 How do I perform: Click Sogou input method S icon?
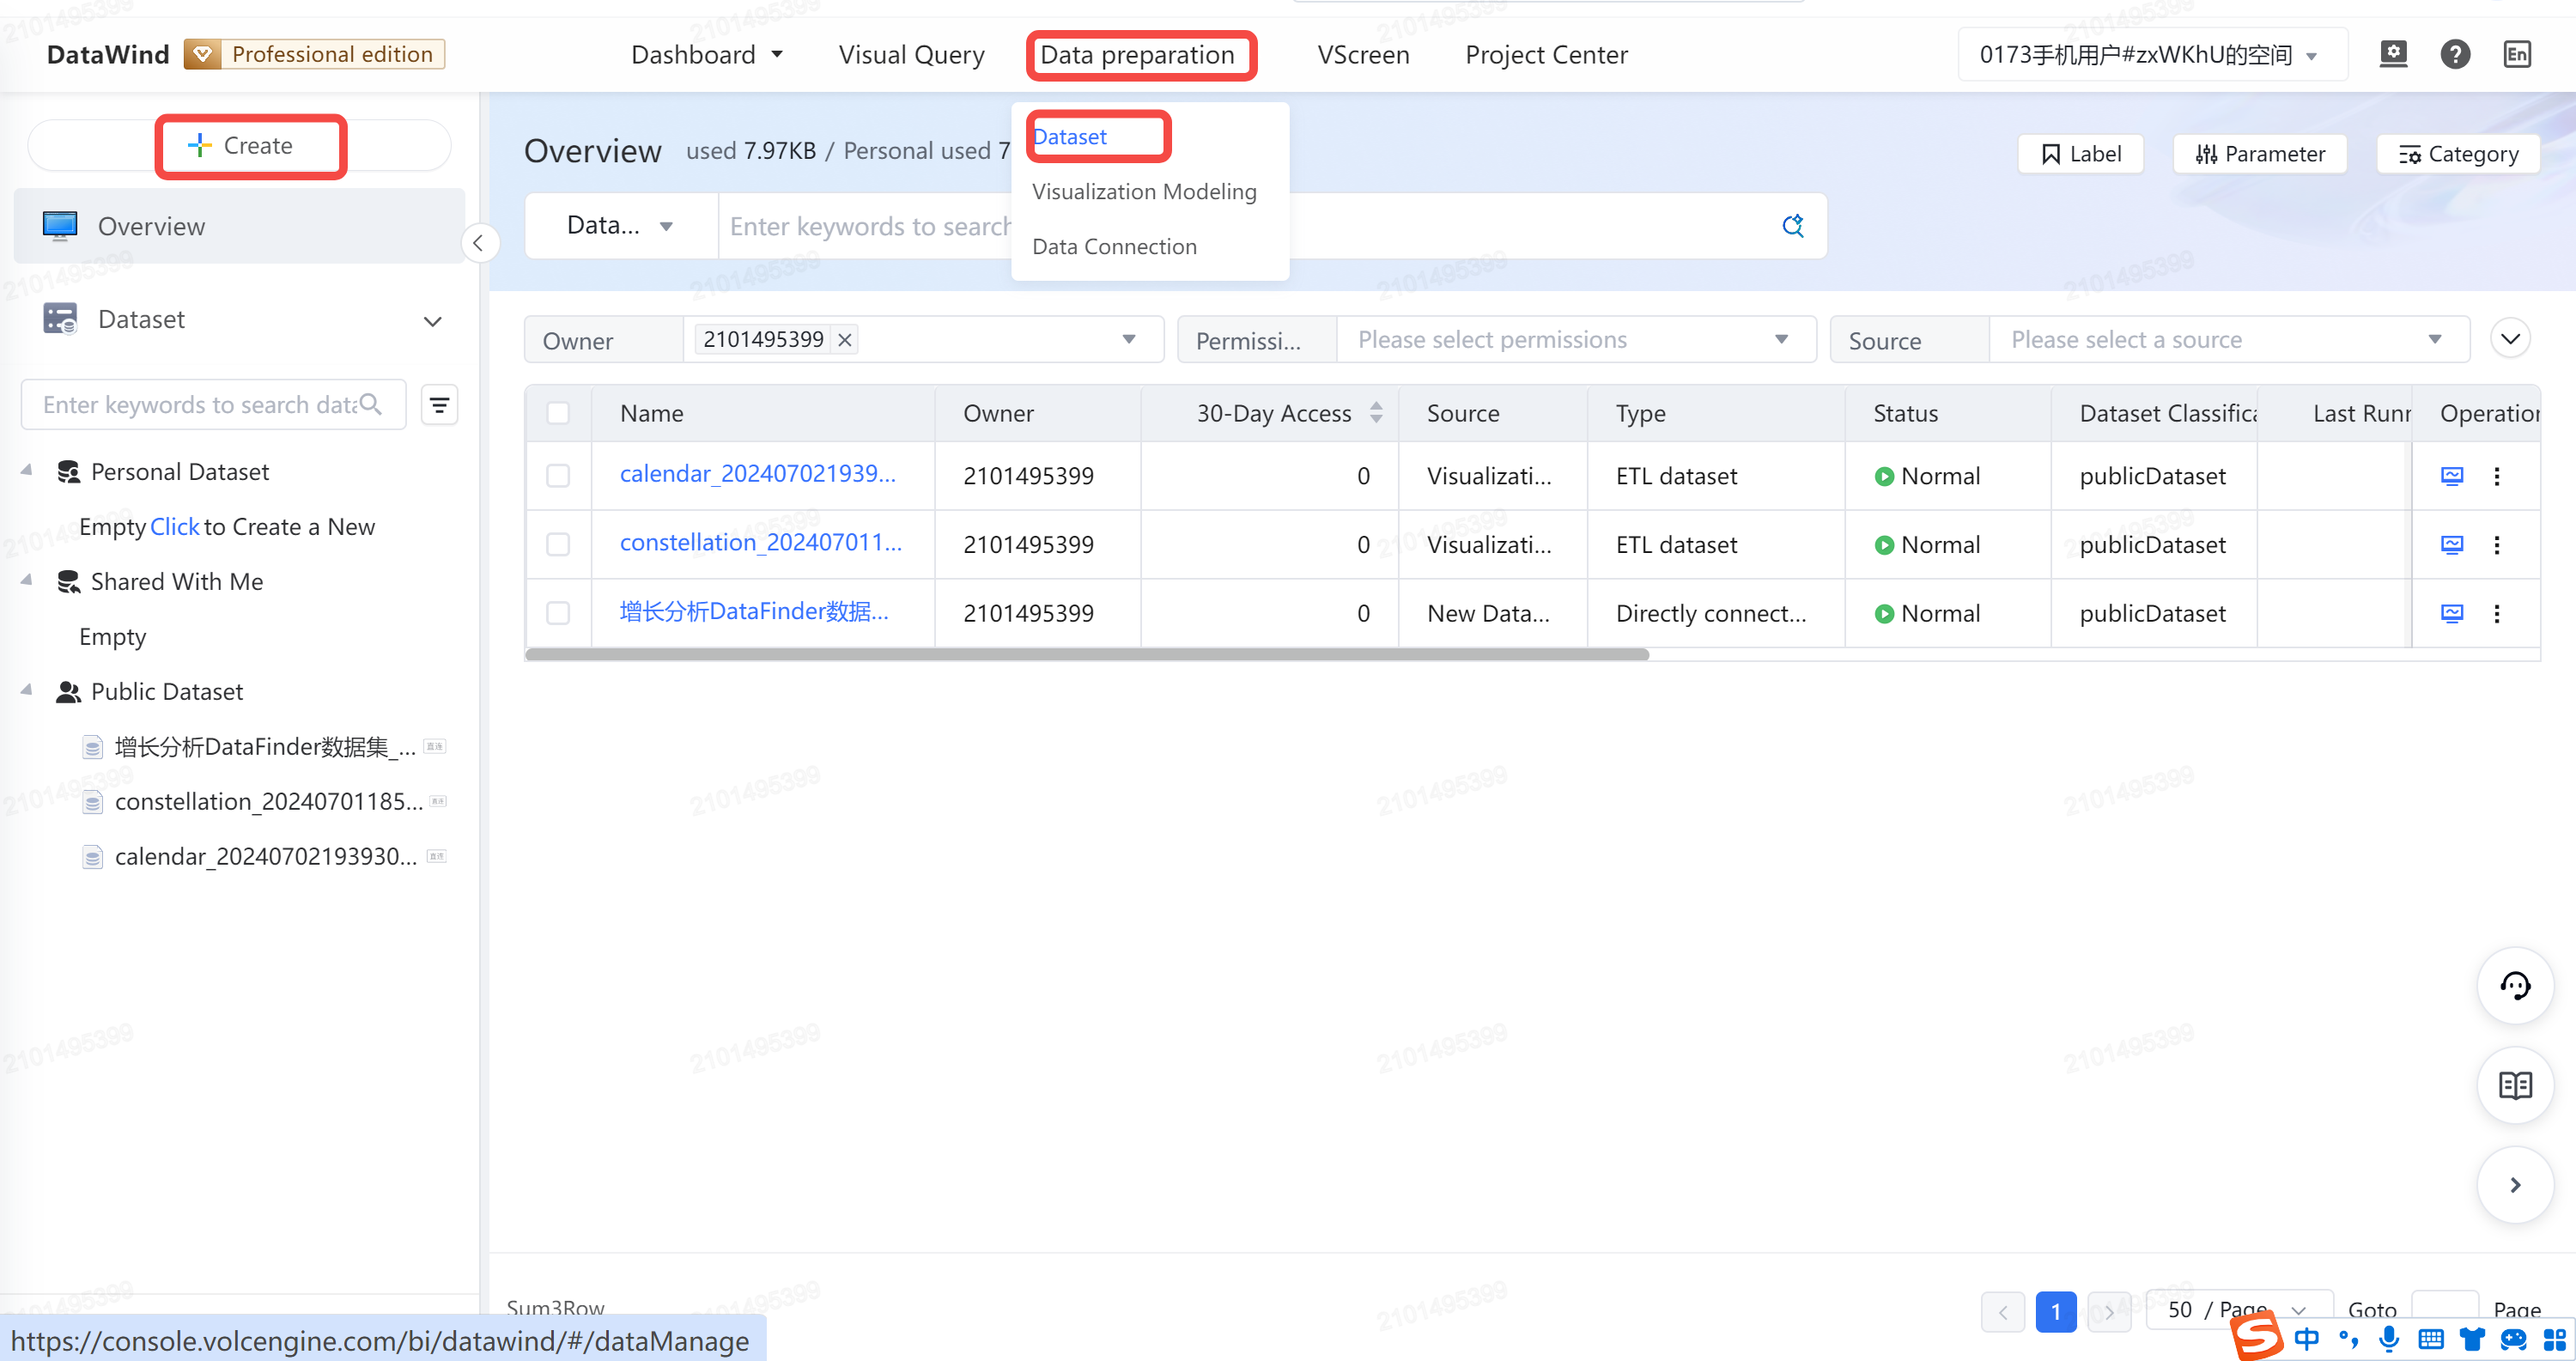point(2257,1337)
